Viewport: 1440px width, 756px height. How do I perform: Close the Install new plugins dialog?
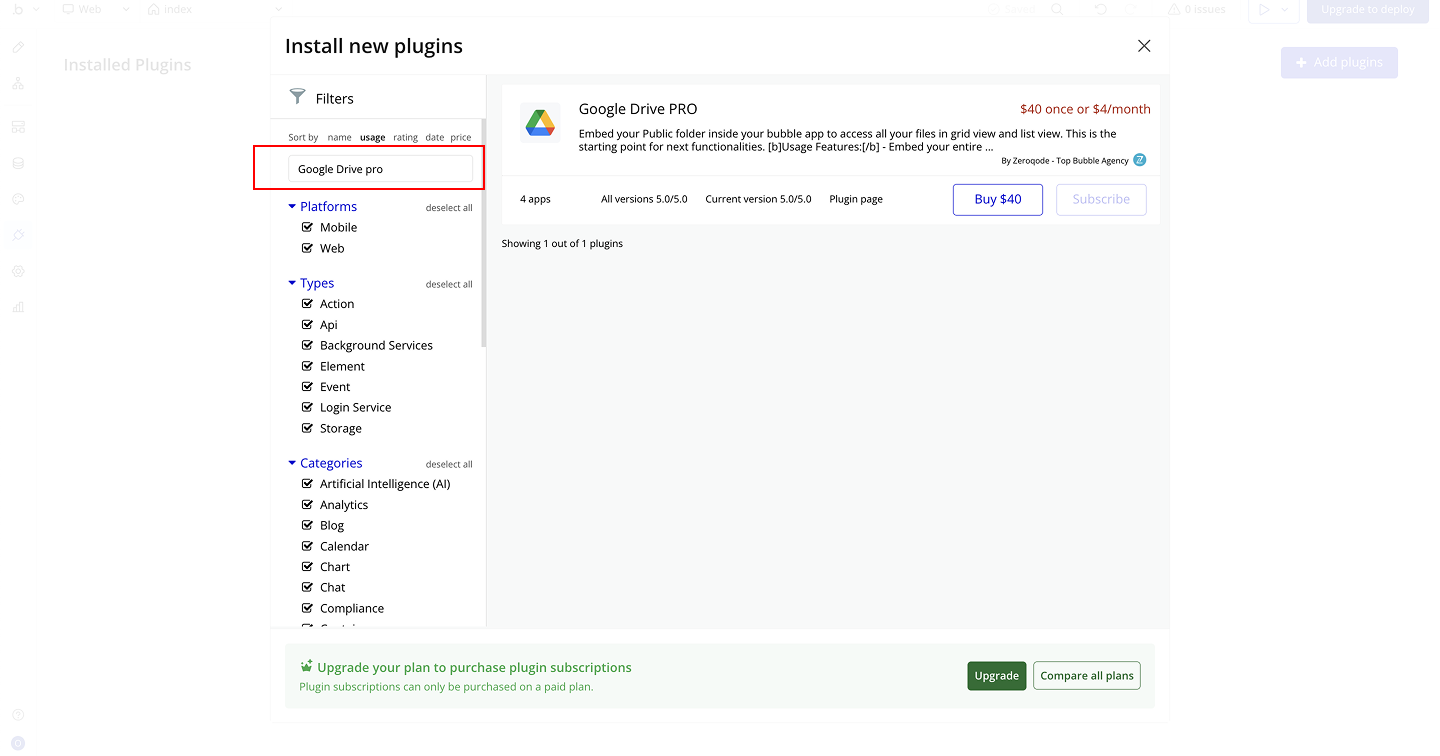pos(1144,46)
